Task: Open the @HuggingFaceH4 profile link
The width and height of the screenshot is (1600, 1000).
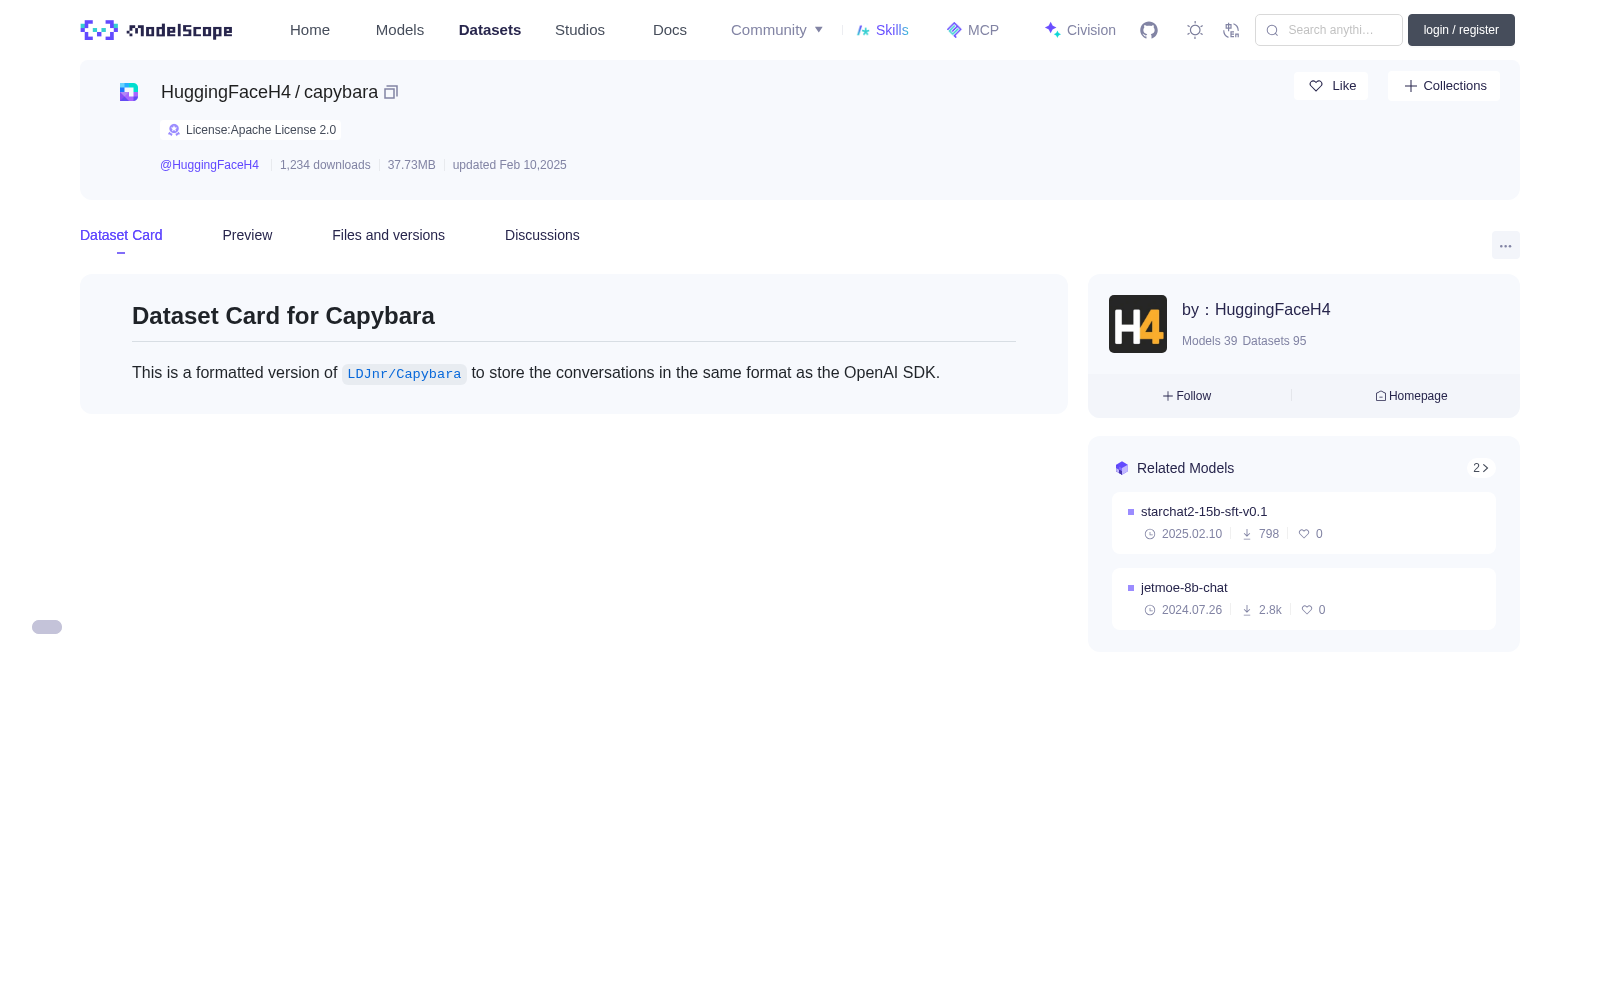Action: pyautogui.click(x=209, y=165)
